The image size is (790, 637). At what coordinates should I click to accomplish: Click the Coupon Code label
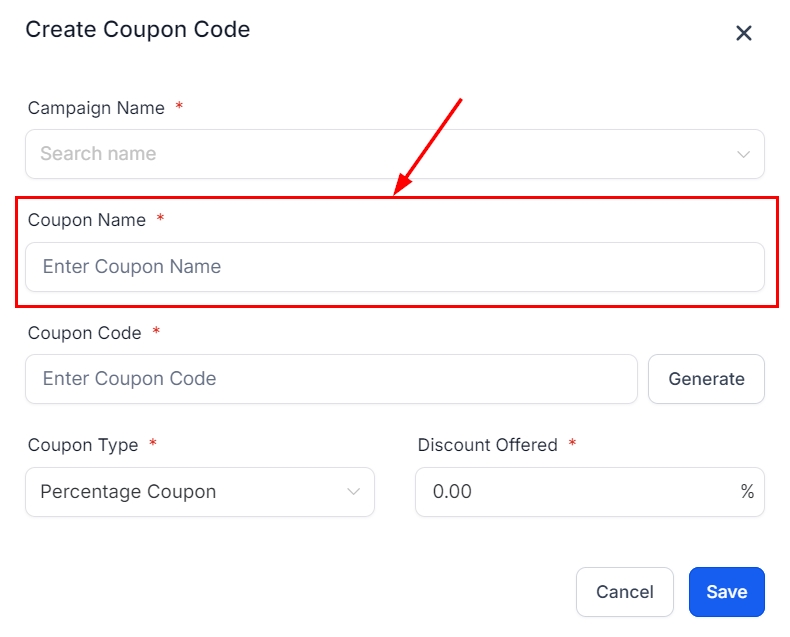coord(85,333)
